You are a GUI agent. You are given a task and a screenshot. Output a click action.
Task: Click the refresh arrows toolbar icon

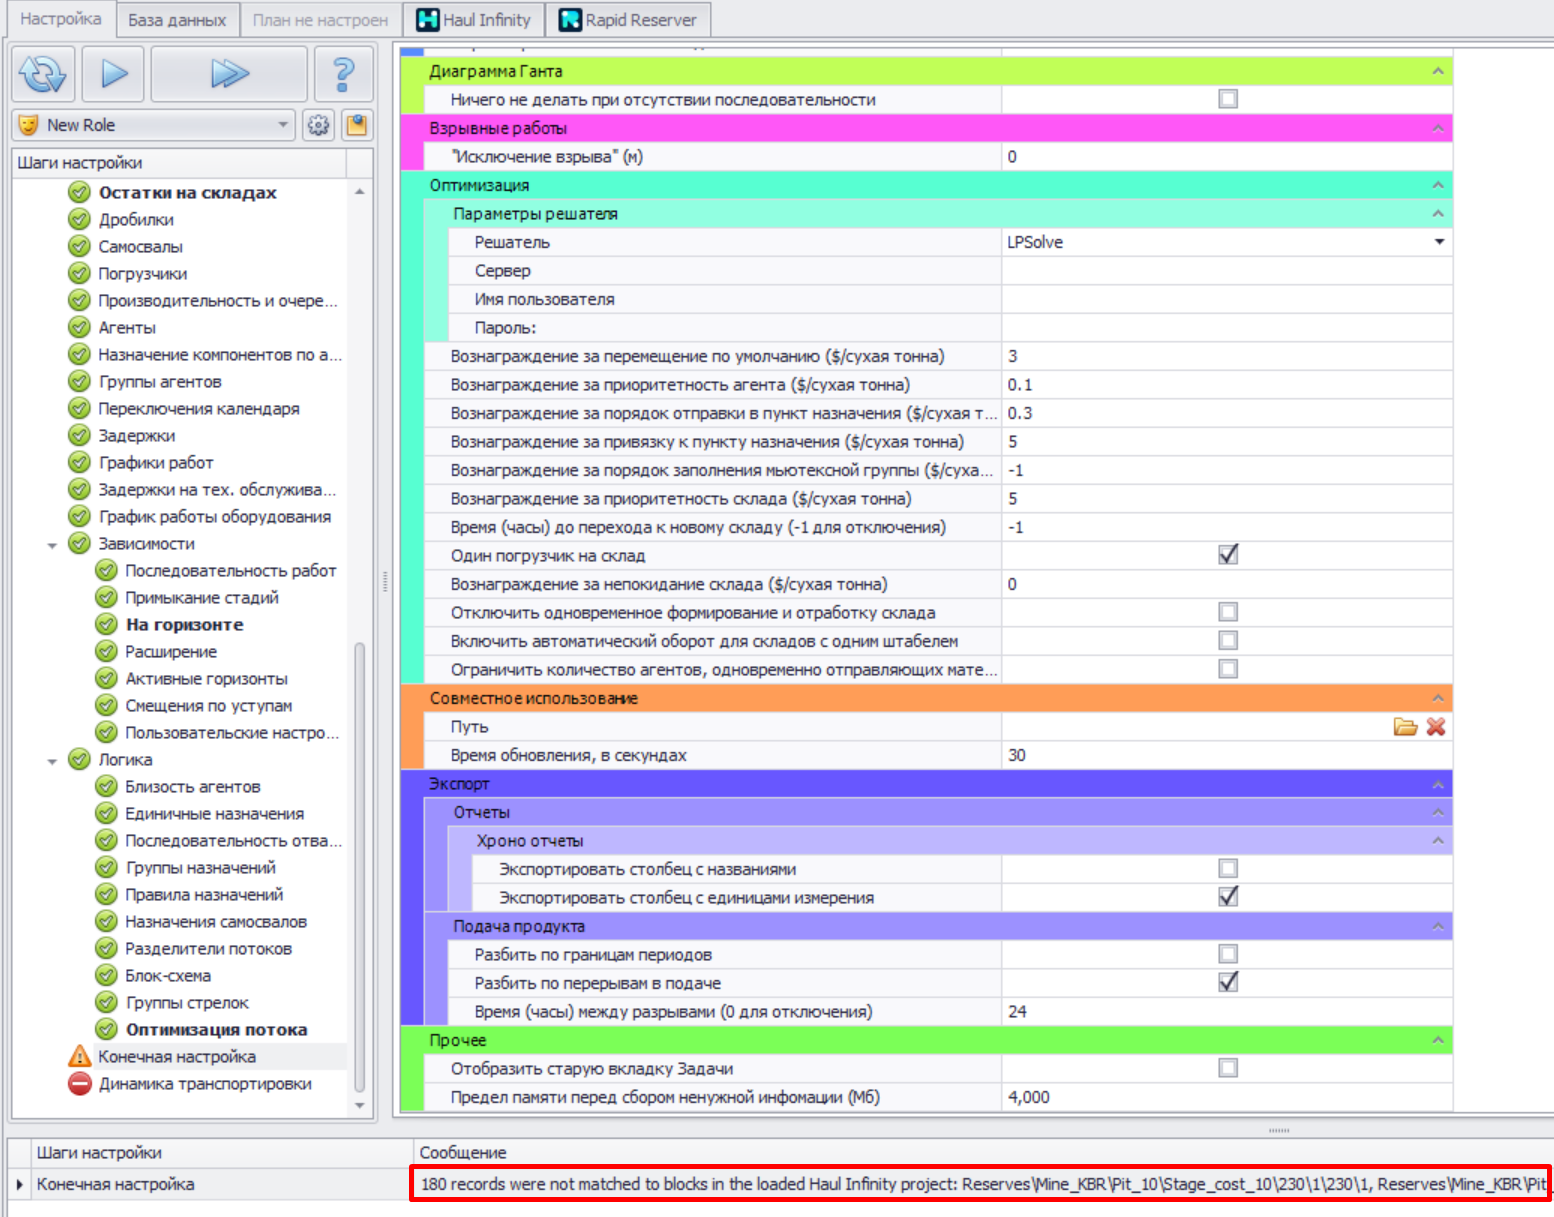pos(43,74)
